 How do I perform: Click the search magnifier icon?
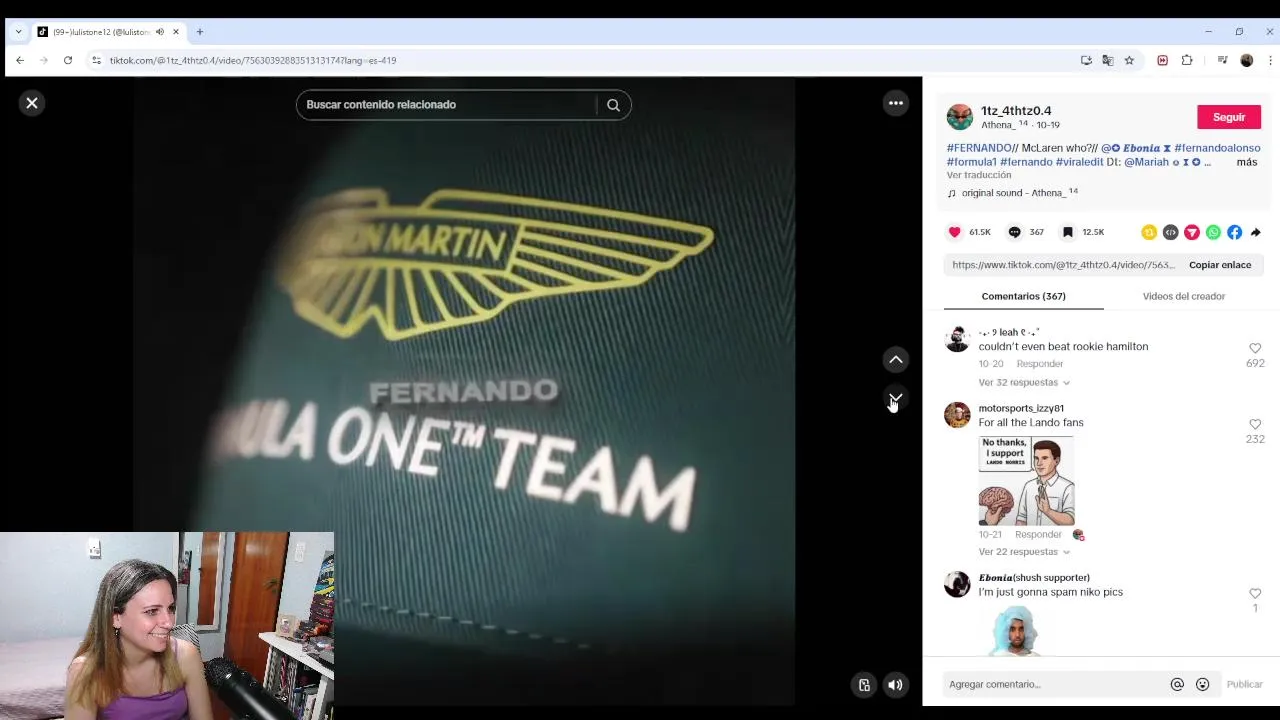coord(613,105)
